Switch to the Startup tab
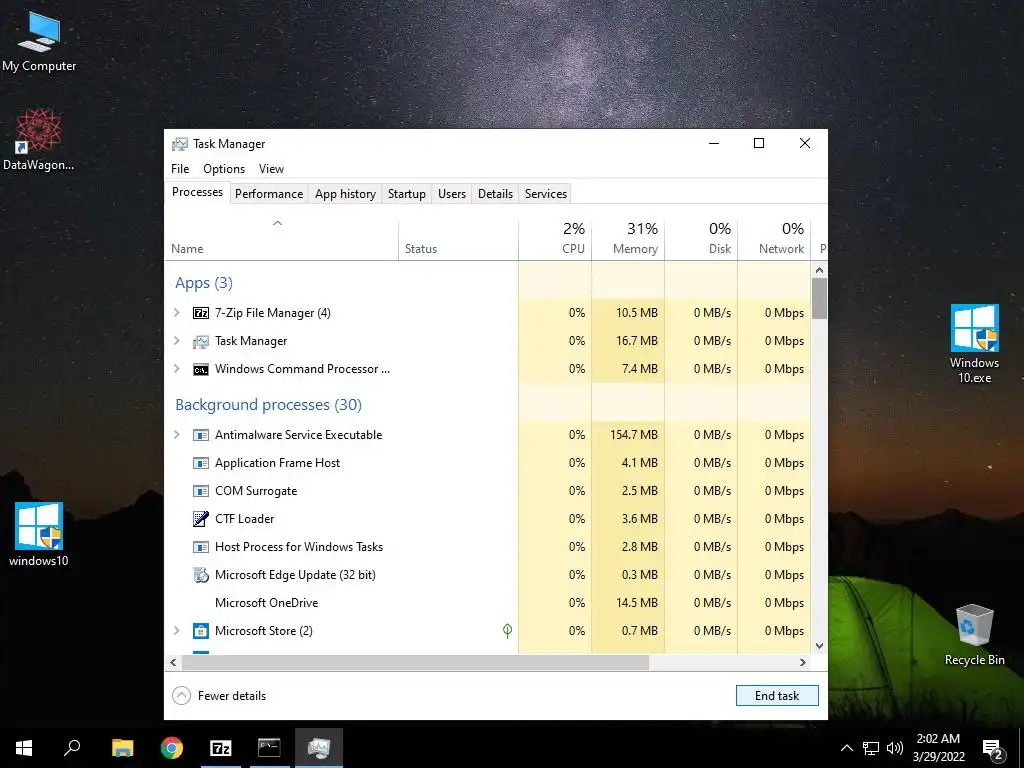This screenshot has width=1024, height=768. (x=406, y=194)
